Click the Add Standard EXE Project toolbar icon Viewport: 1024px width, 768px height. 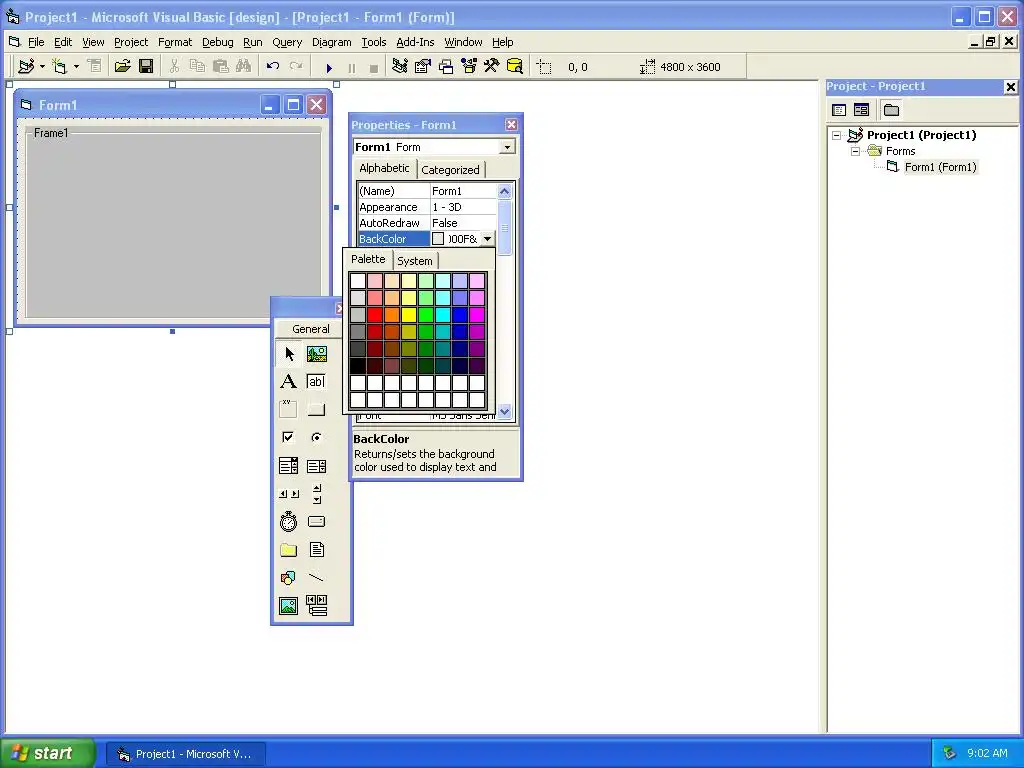[x=26, y=67]
